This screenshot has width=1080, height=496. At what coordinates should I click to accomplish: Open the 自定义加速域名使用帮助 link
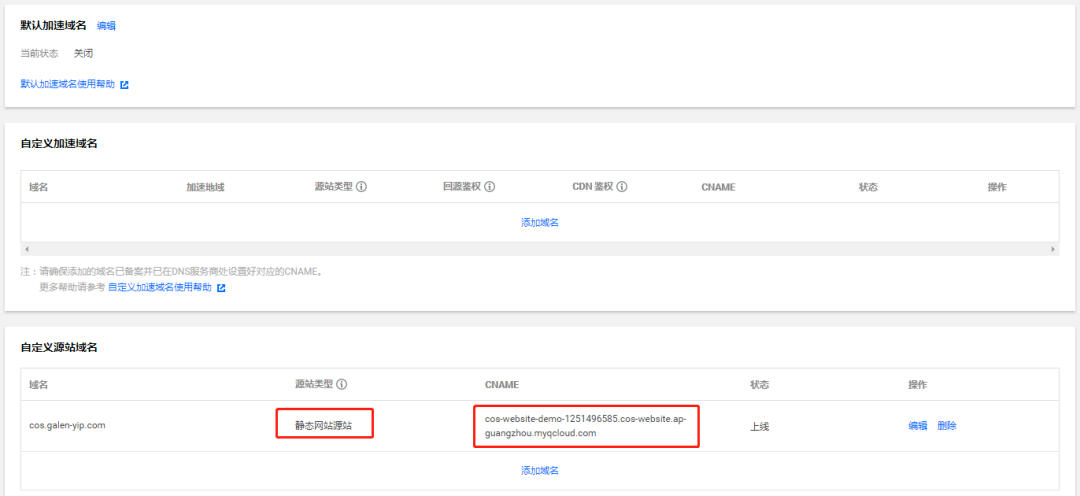[160, 288]
